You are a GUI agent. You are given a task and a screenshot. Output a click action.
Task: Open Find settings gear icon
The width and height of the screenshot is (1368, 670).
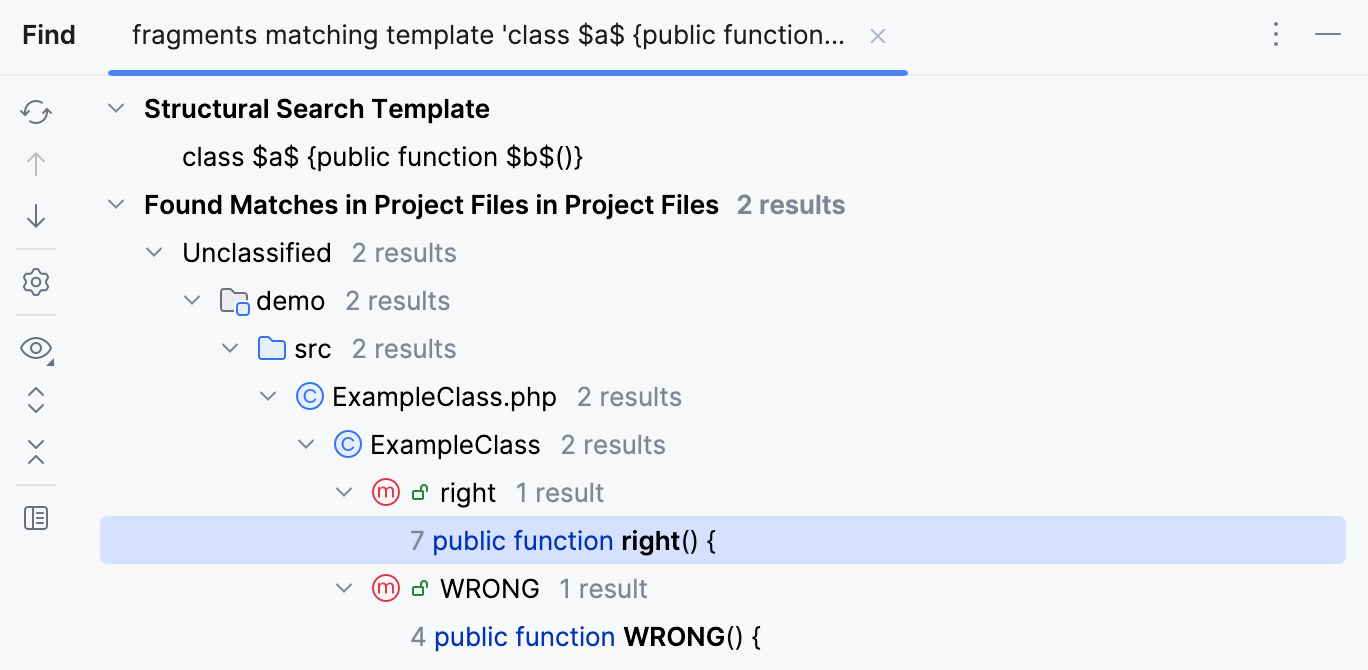(36, 282)
